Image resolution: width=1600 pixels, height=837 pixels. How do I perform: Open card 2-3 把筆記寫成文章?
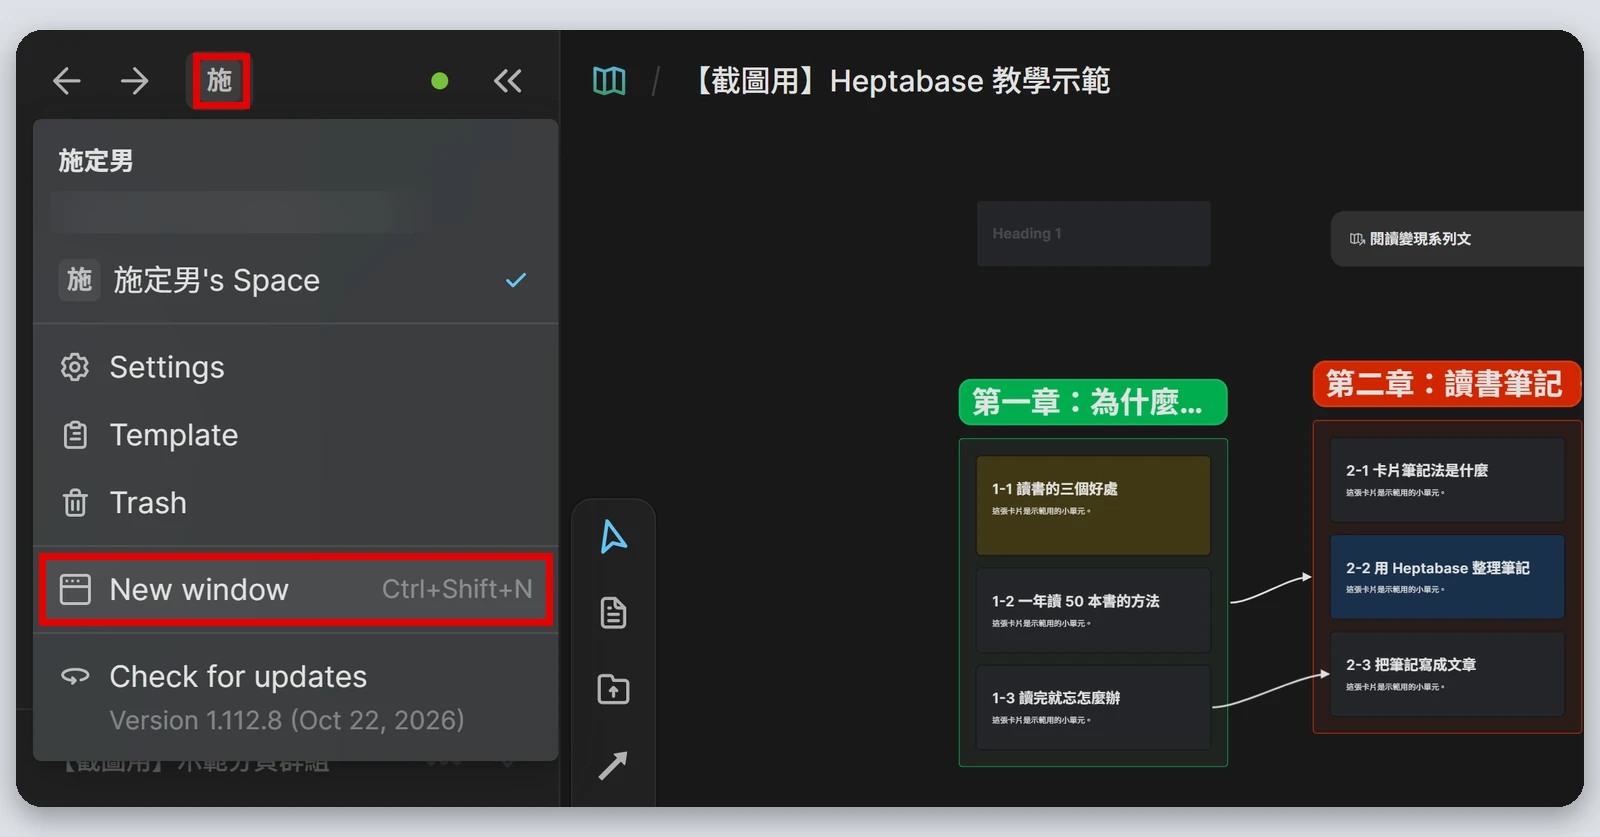(x=1447, y=674)
